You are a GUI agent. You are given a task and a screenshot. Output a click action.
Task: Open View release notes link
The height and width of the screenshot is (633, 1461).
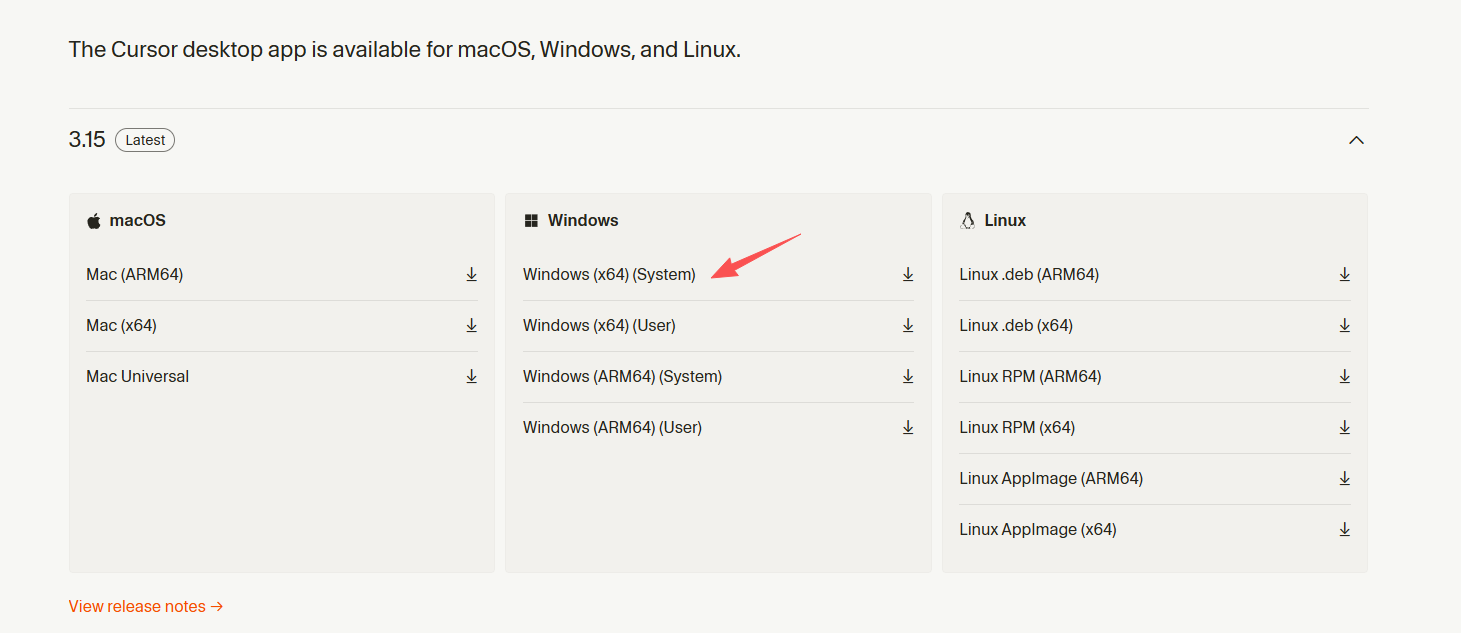pos(146,606)
